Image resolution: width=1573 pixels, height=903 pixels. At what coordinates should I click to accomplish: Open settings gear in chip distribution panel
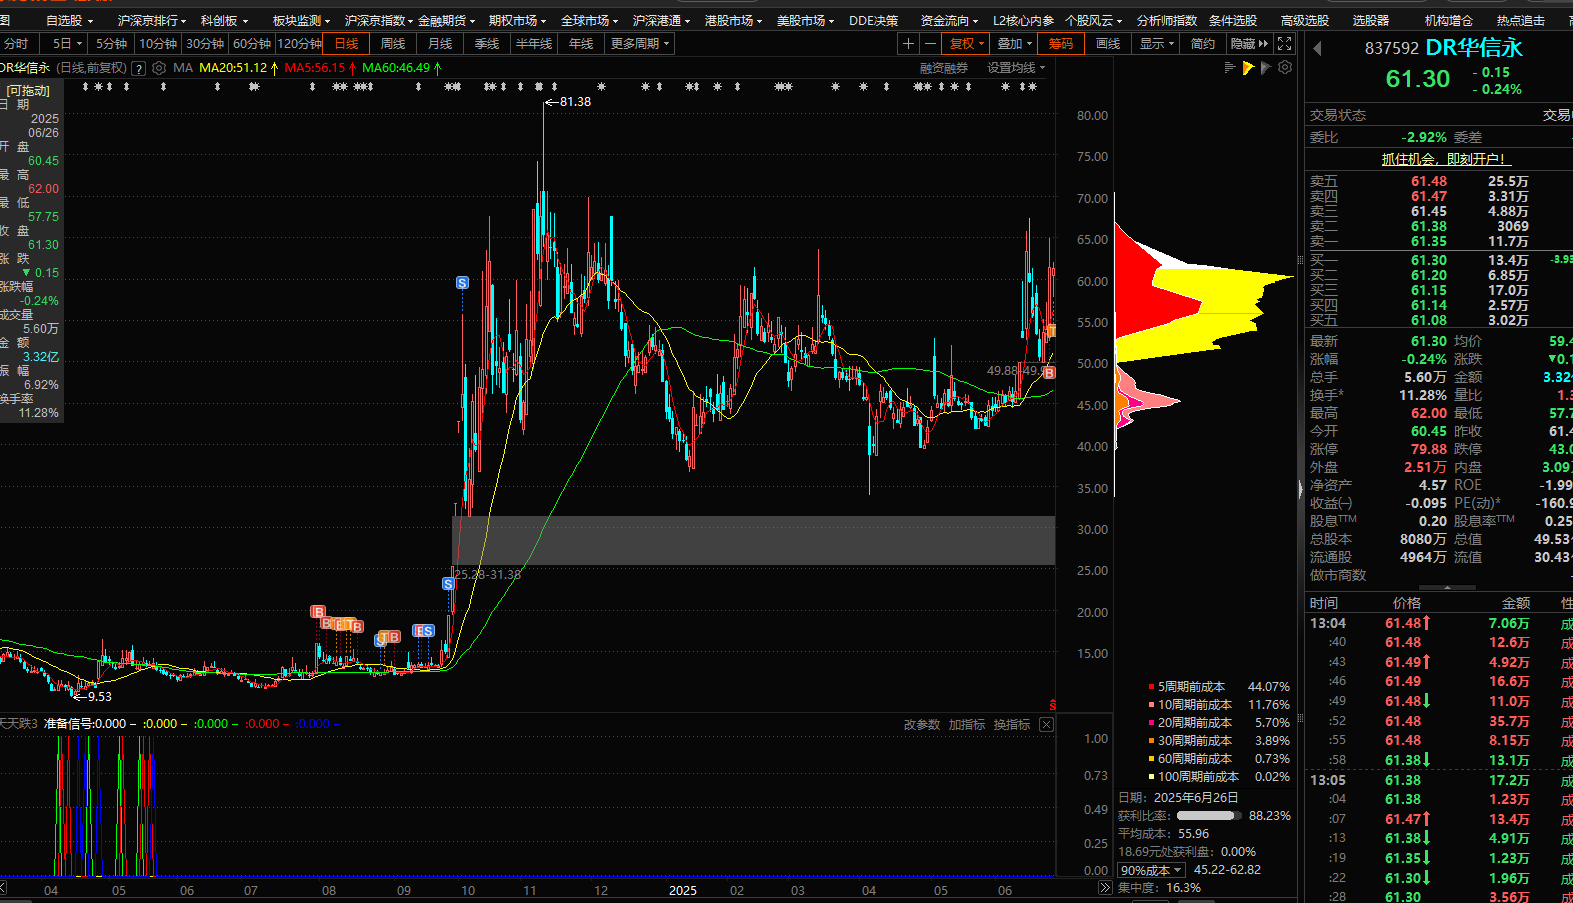tap(1285, 68)
